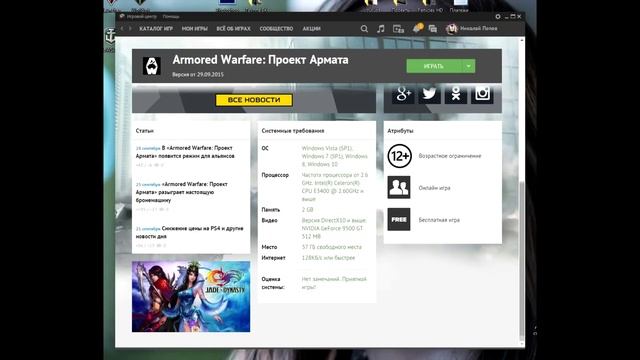Viewport: 640px width, 360px height.
Task: Open the Twitter social icon
Action: click(429, 93)
